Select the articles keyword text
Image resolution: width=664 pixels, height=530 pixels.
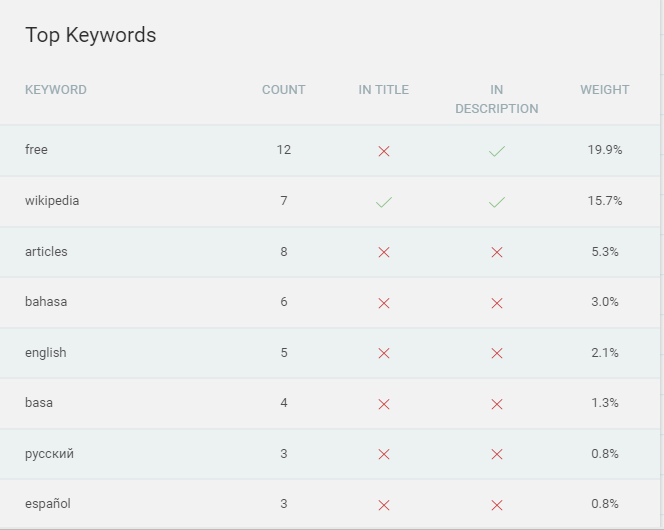coord(46,251)
